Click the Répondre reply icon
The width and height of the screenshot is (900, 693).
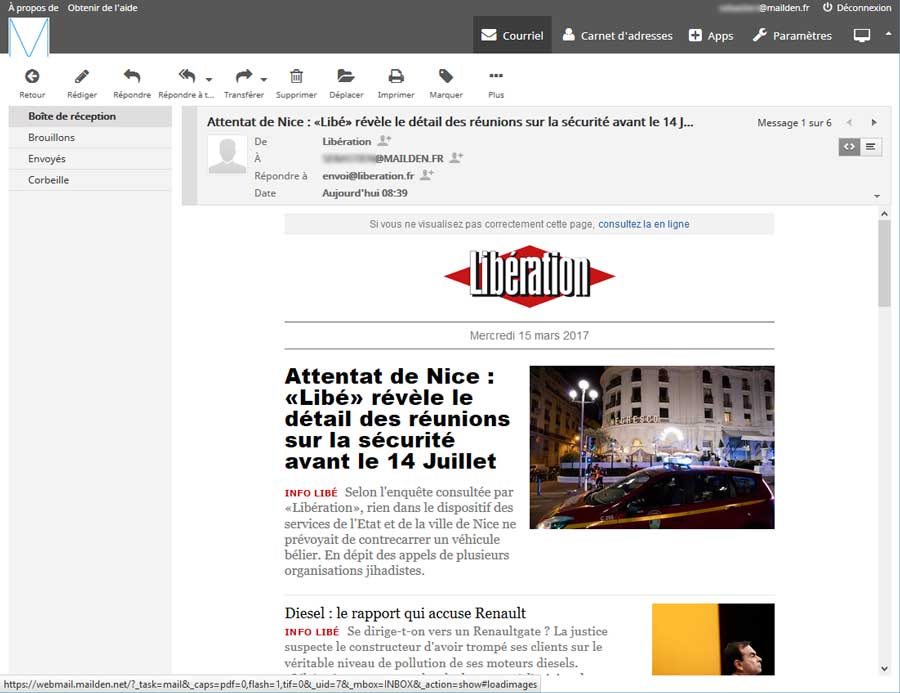(x=132, y=76)
